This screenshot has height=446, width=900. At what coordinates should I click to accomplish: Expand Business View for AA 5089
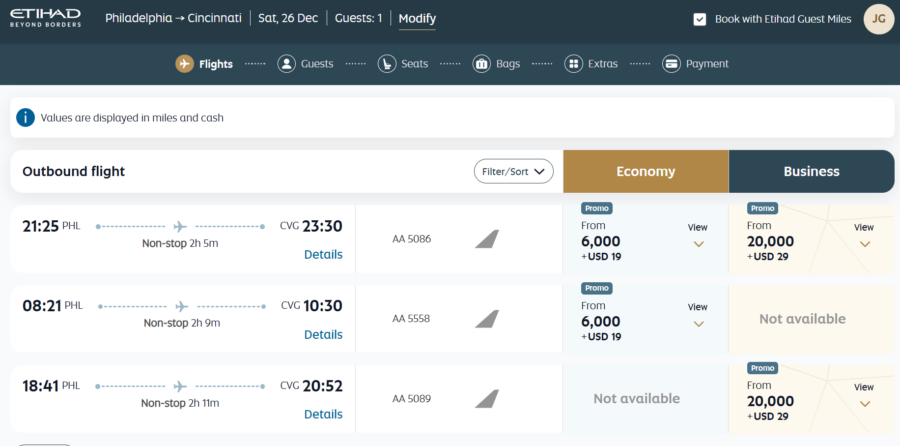[864, 395]
